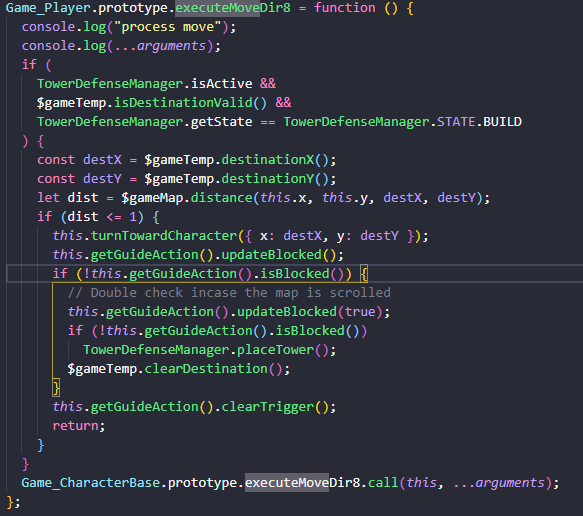Click the turnTowardCharacter method call

(x=164, y=236)
